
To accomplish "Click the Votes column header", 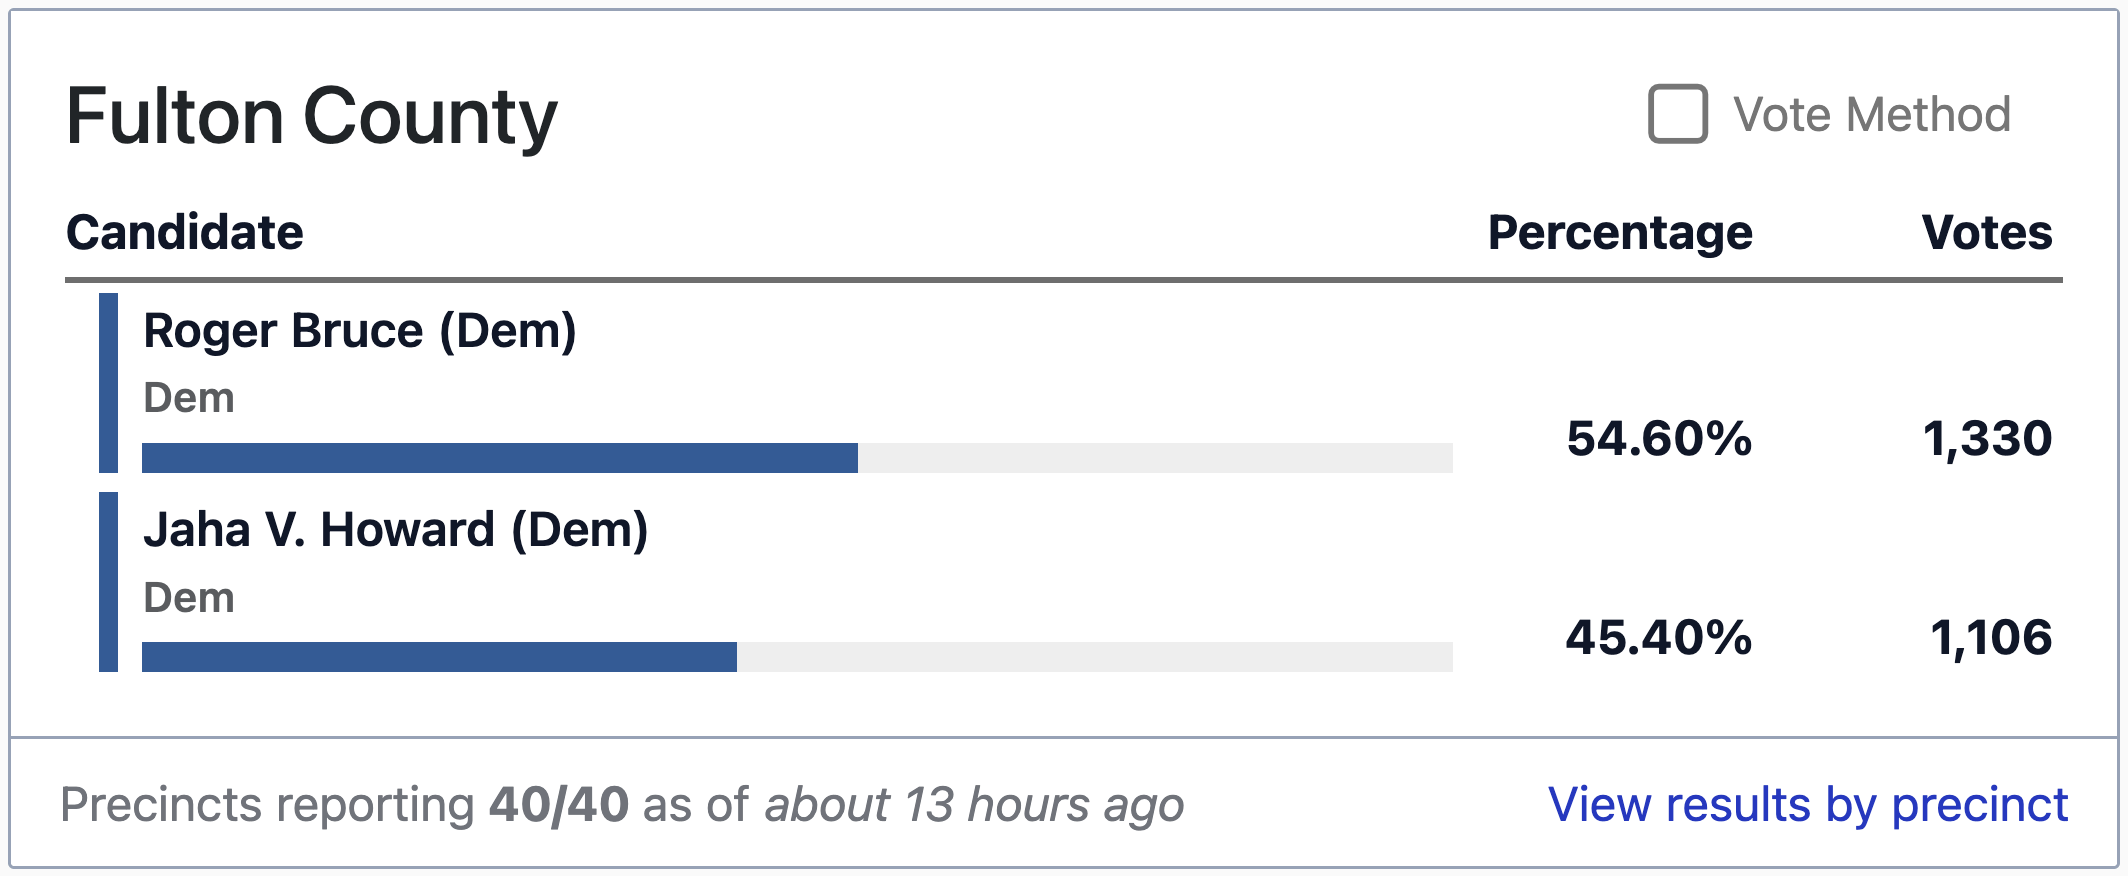I will point(1986,233).
